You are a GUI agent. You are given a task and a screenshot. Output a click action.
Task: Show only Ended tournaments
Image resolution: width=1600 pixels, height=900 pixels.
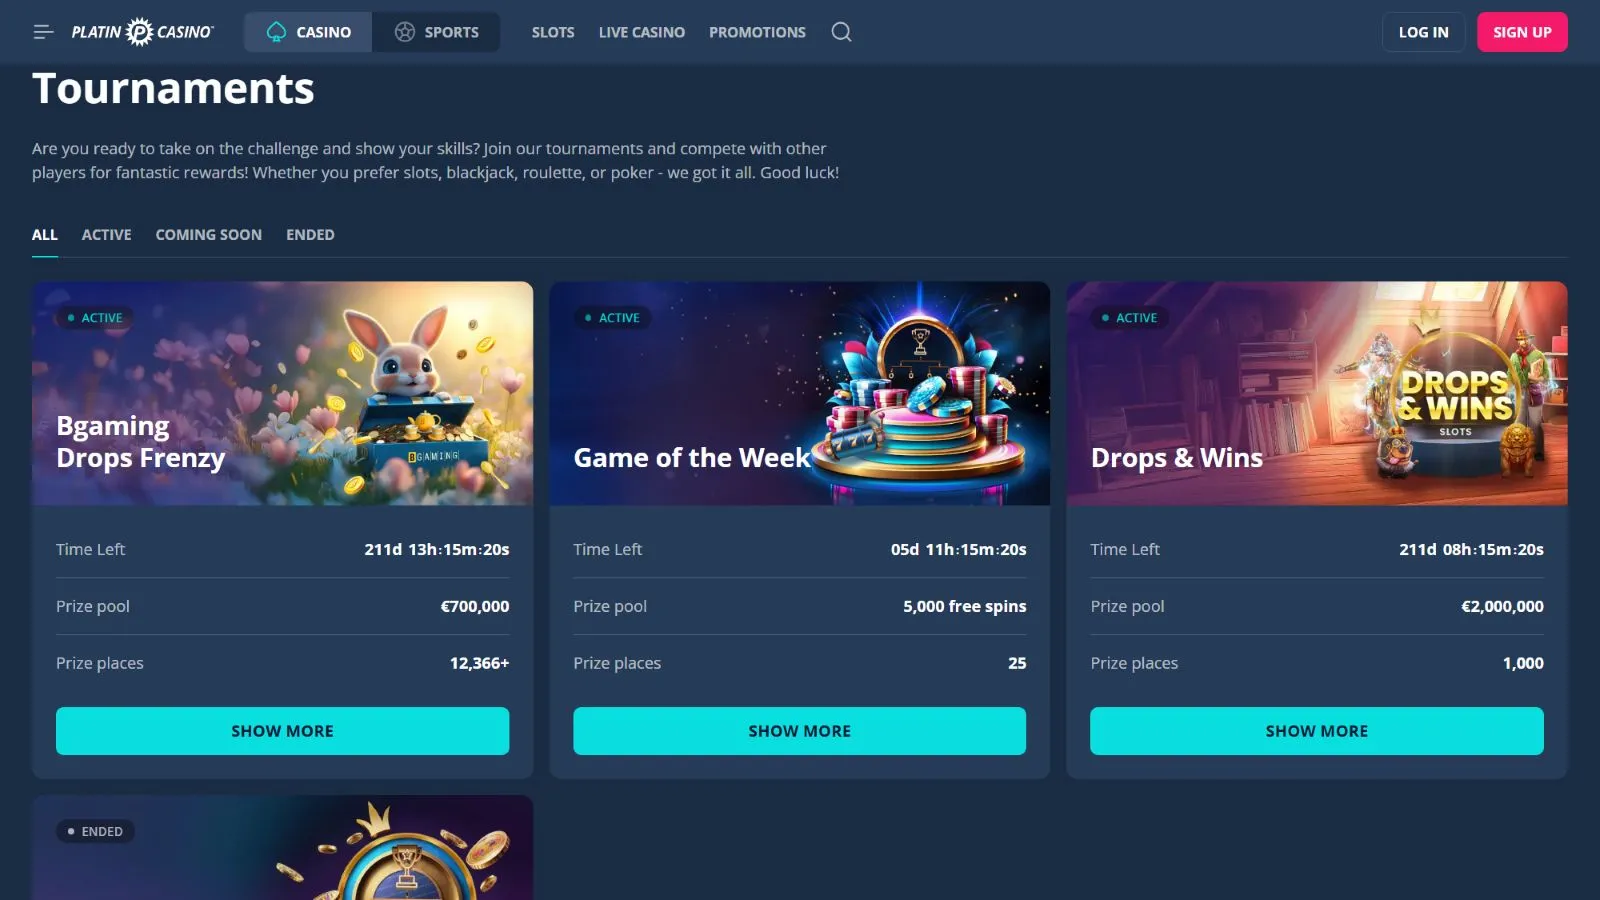(310, 235)
